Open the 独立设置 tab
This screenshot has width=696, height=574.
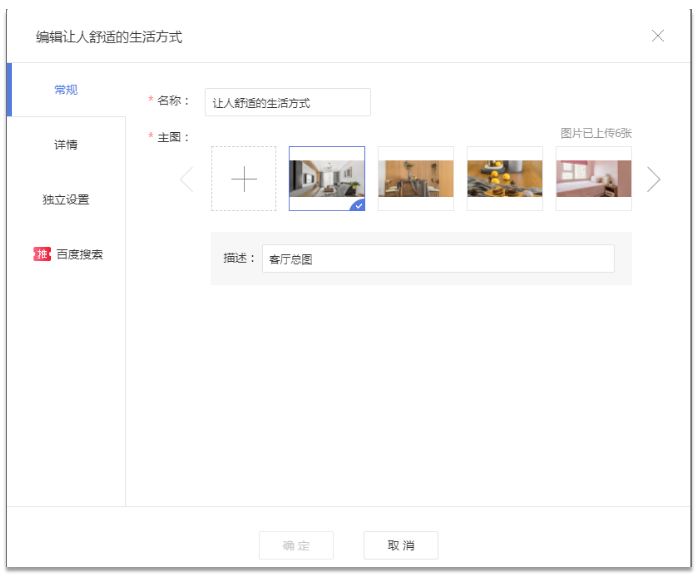coord(66,200)
